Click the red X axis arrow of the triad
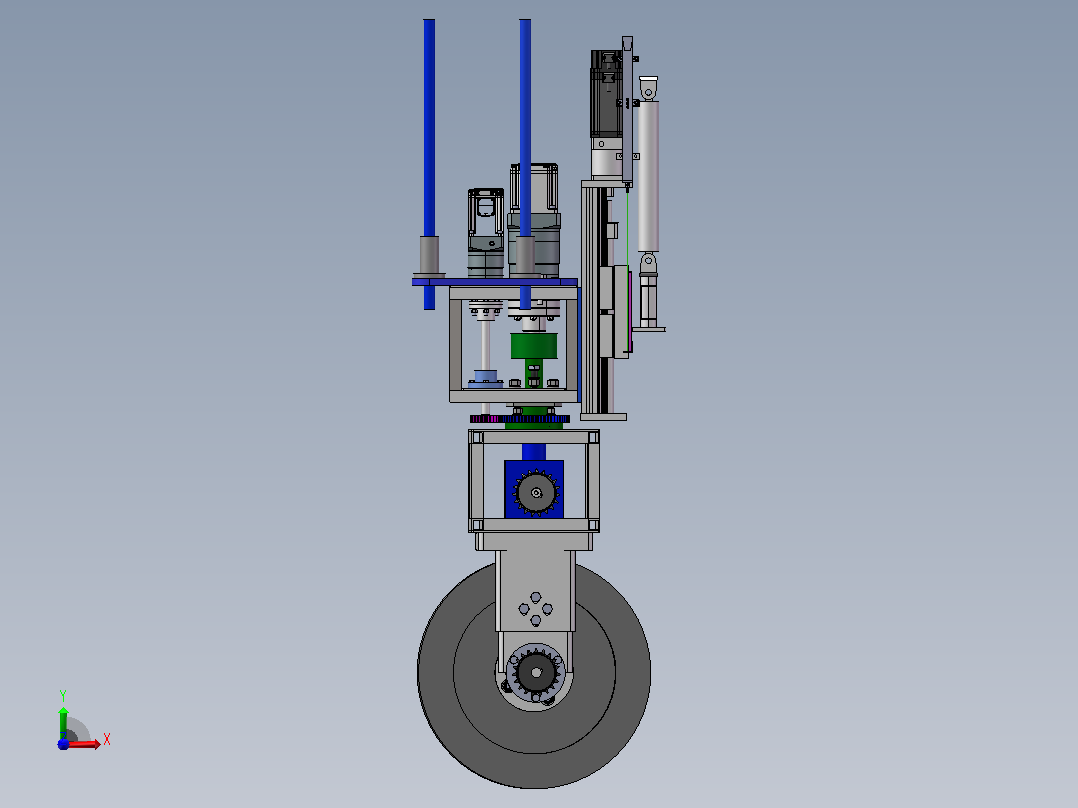The image size is (1078, 808). (x=84, y=744)
